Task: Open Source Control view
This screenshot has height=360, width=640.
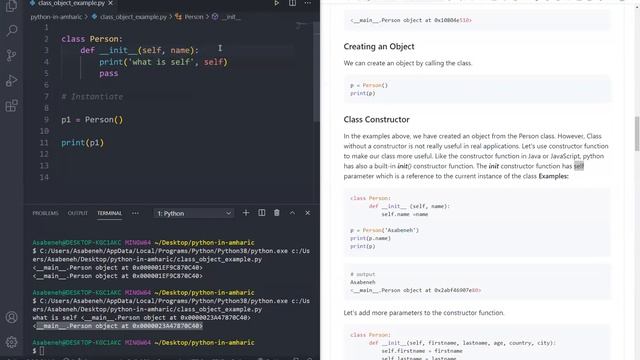Action: pos(11,55)
